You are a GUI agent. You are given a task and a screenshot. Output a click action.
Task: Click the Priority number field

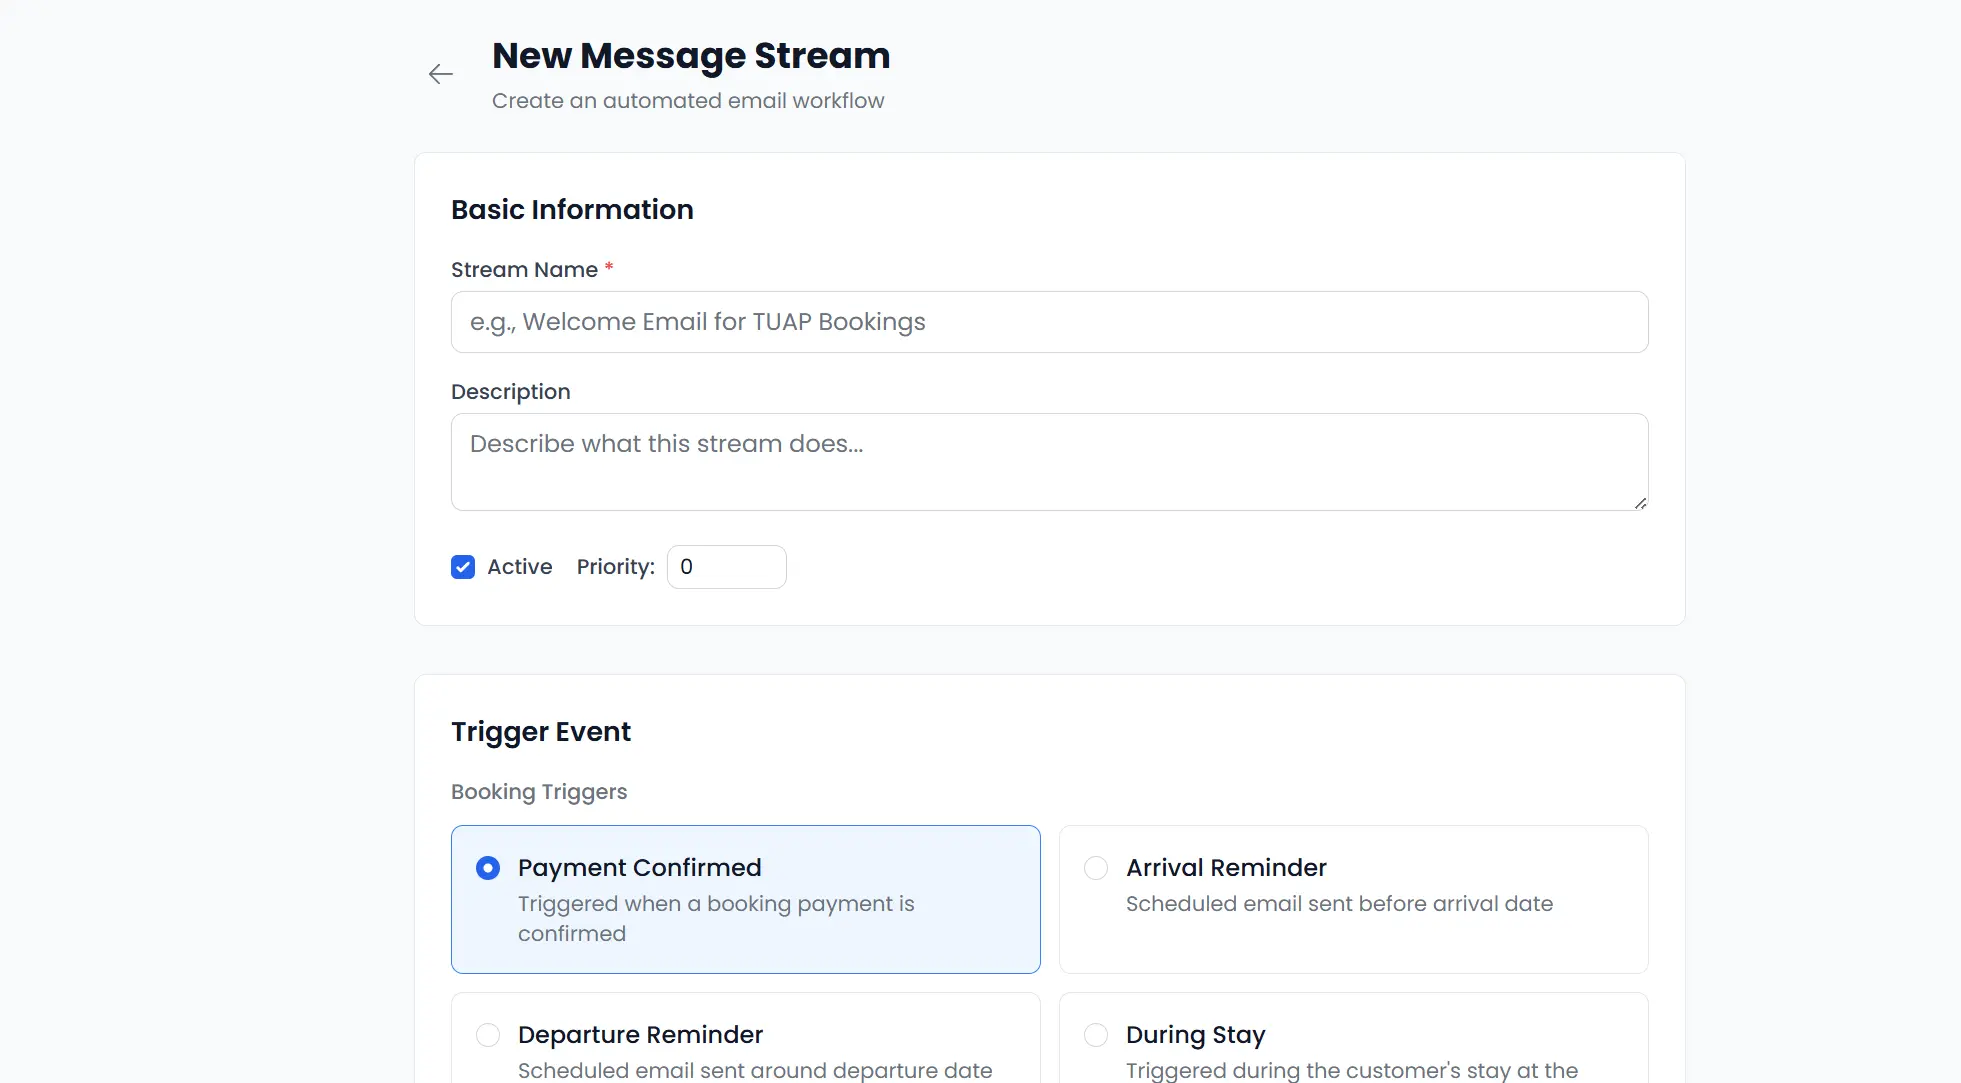pos(726,566)
